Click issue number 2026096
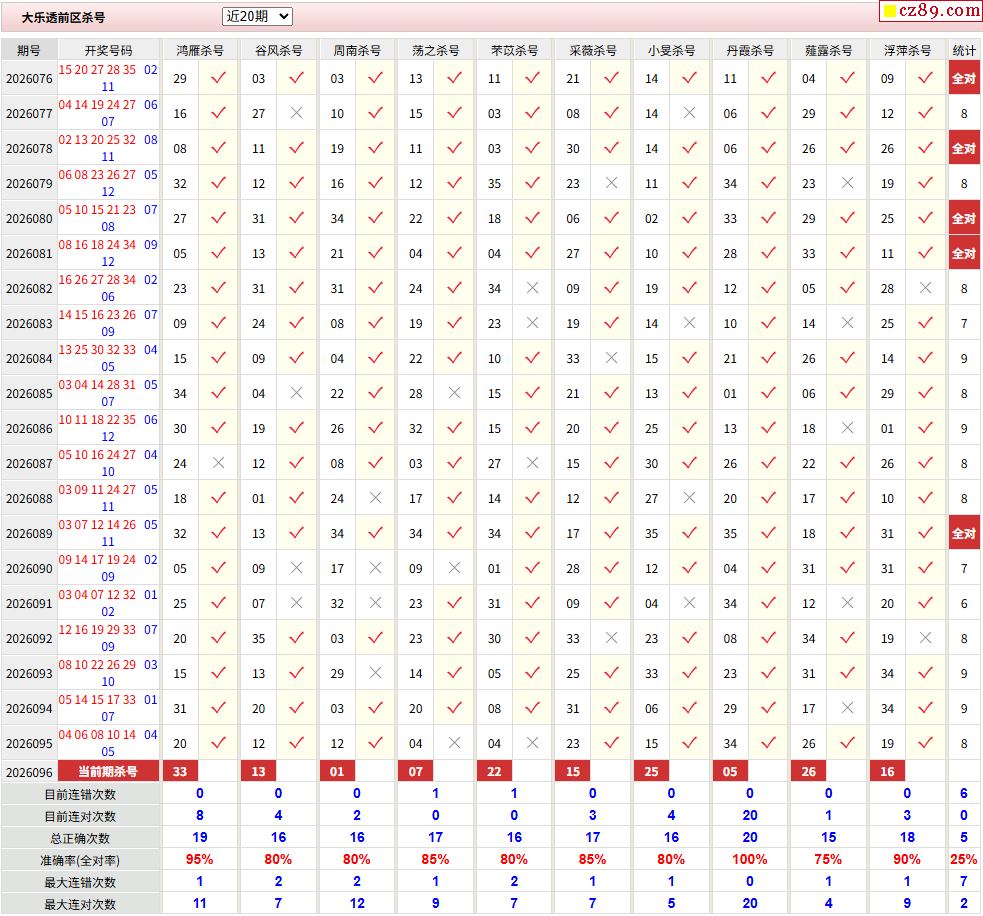The image size is (983, 916). 29,772
